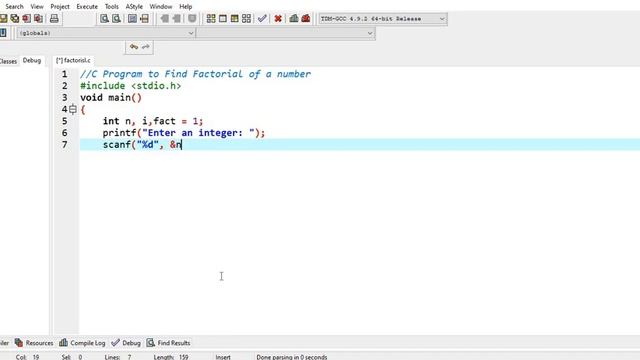Open the Execute menu
This screenshot has width=640, height=360.
pyautogui.click(x=87, y=7)
